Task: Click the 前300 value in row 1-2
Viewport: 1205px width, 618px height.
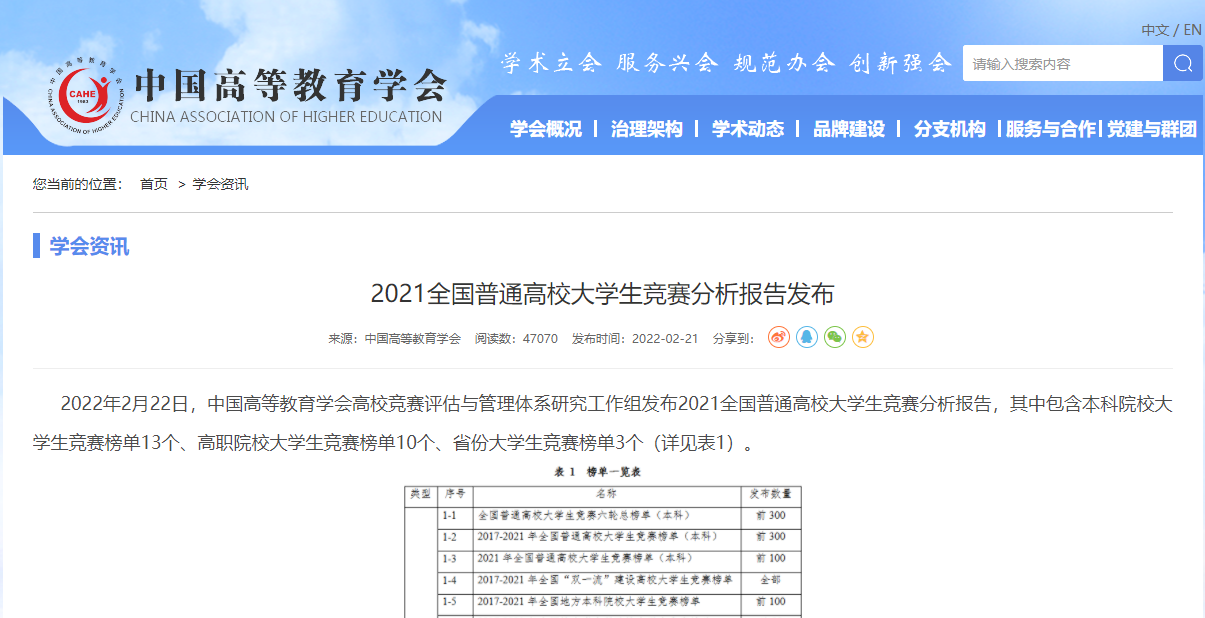Action: point(771,537)
